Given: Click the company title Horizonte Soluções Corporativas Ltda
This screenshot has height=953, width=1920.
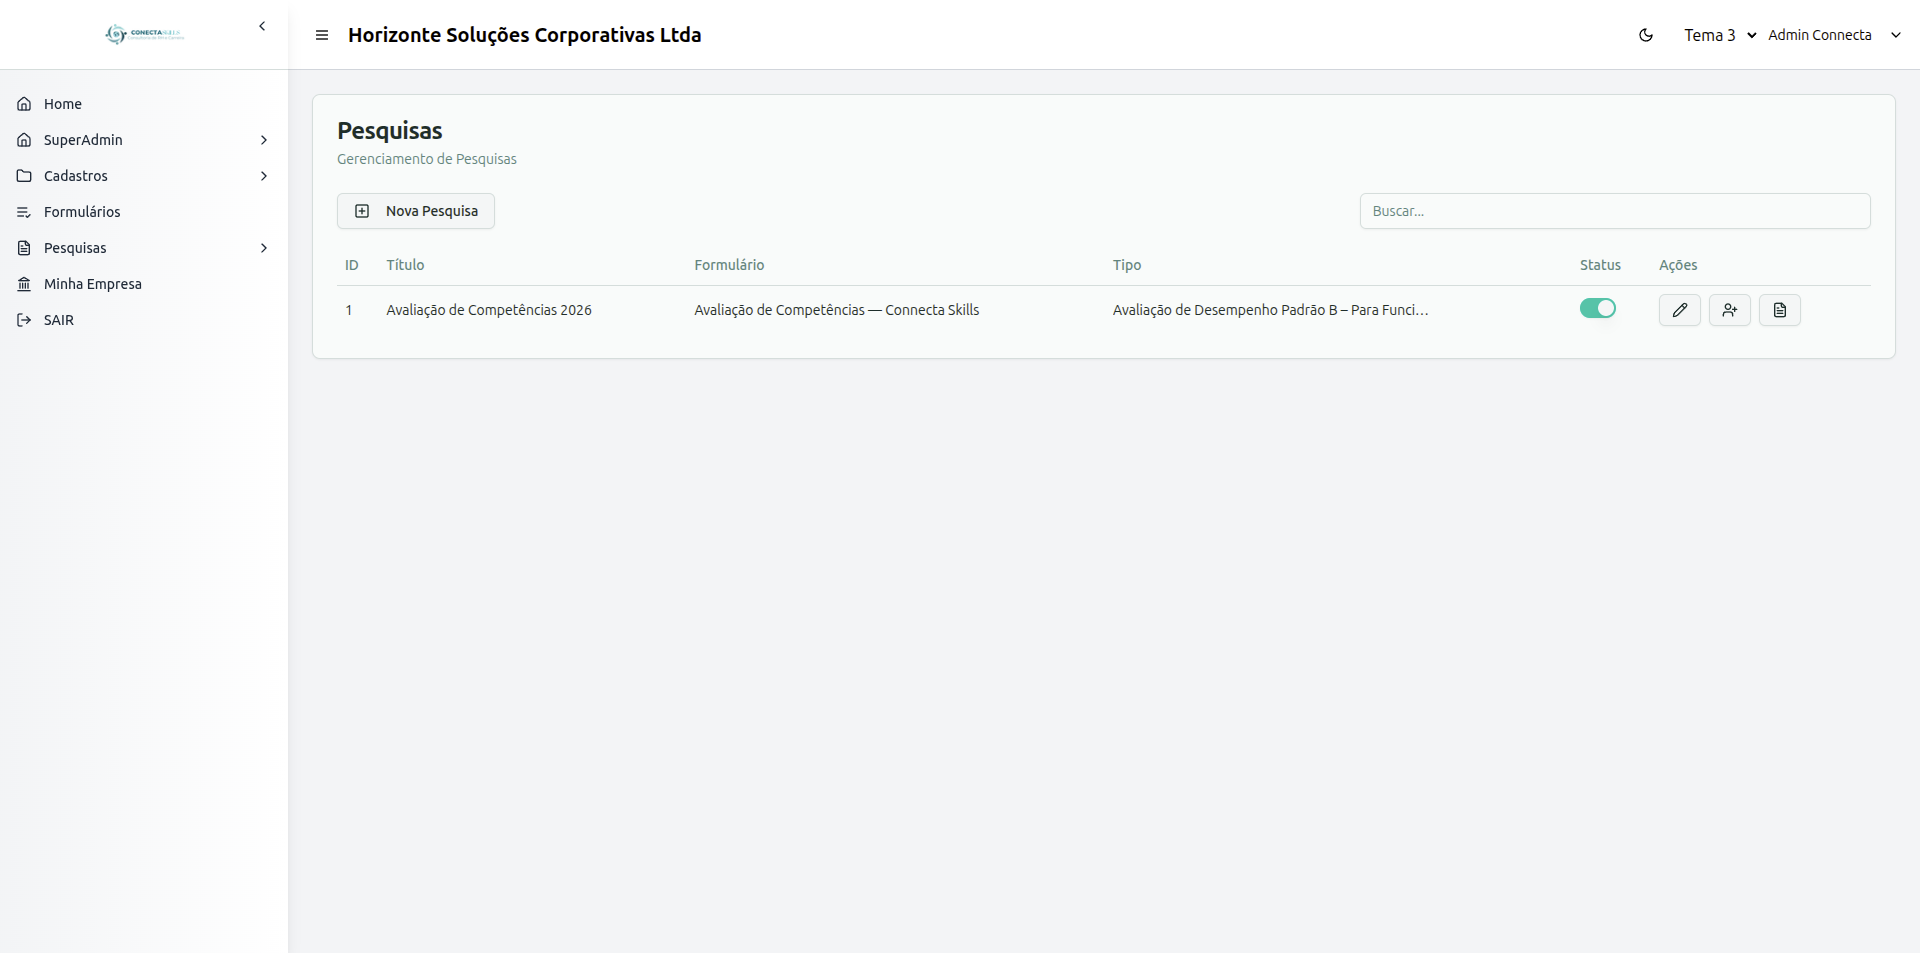Looking at the screenshot, I should 525,35.
